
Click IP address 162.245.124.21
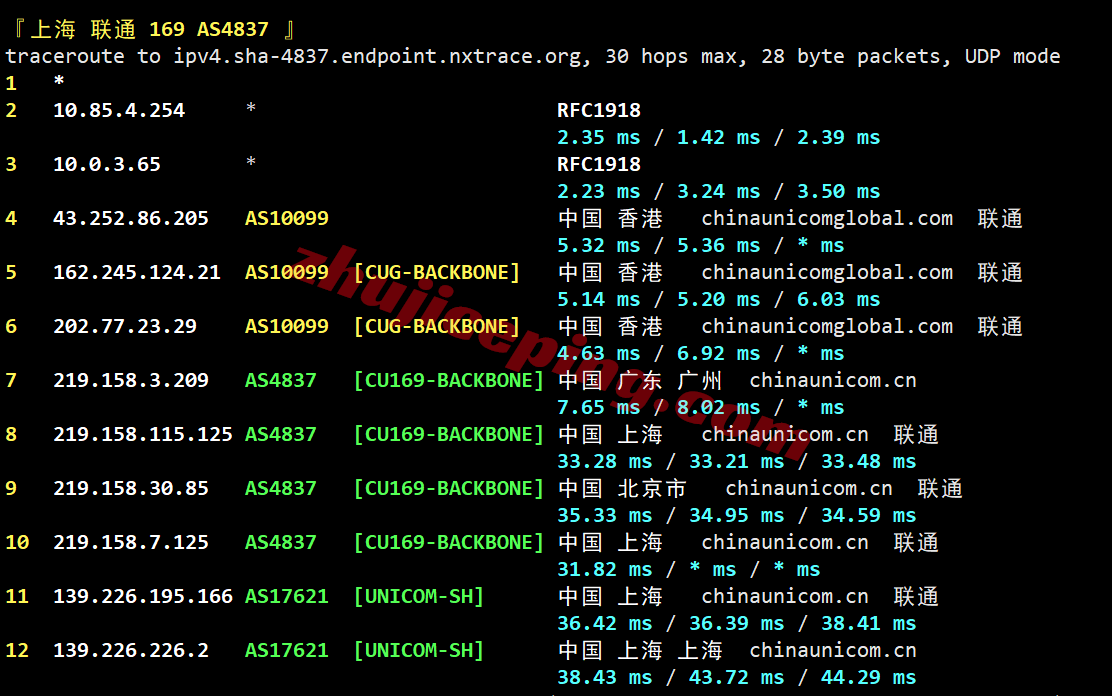(137, 272)
